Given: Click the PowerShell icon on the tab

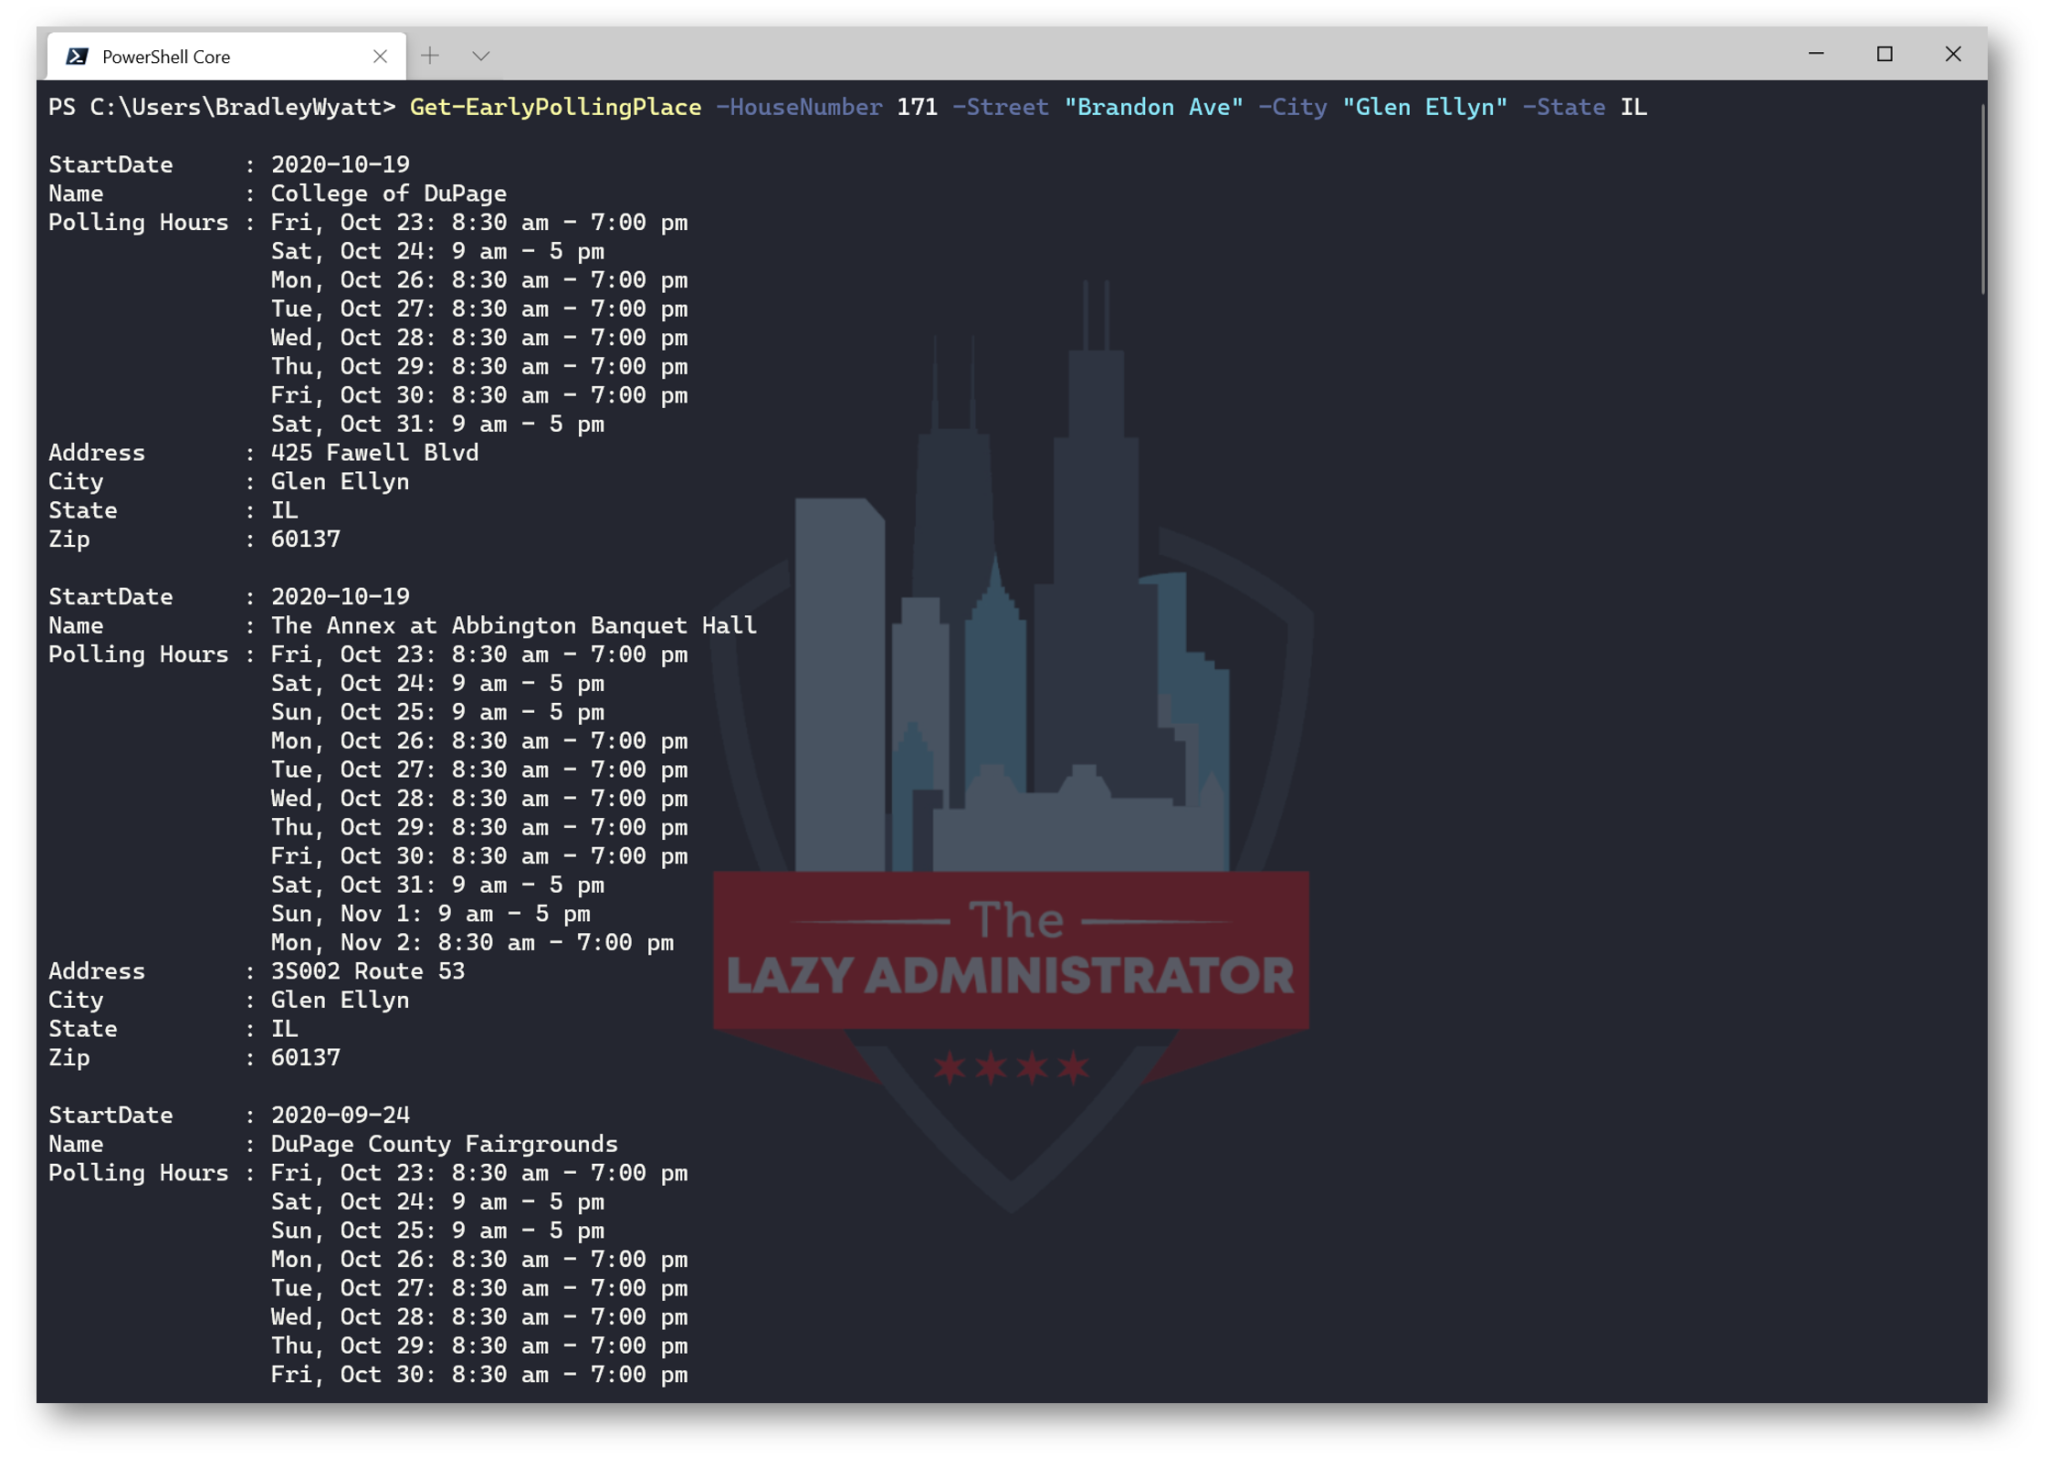Looking at the screenshot, I should (77, 56).
